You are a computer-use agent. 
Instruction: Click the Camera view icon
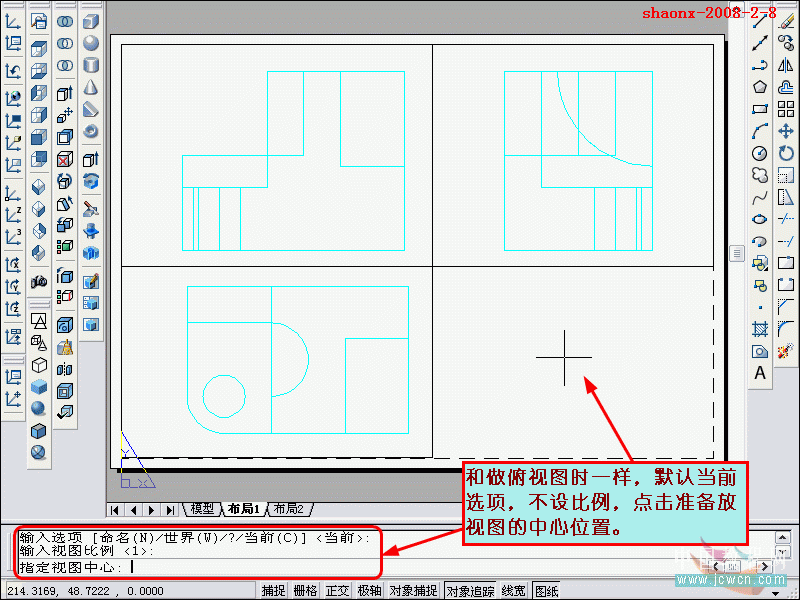pos(39,281)
